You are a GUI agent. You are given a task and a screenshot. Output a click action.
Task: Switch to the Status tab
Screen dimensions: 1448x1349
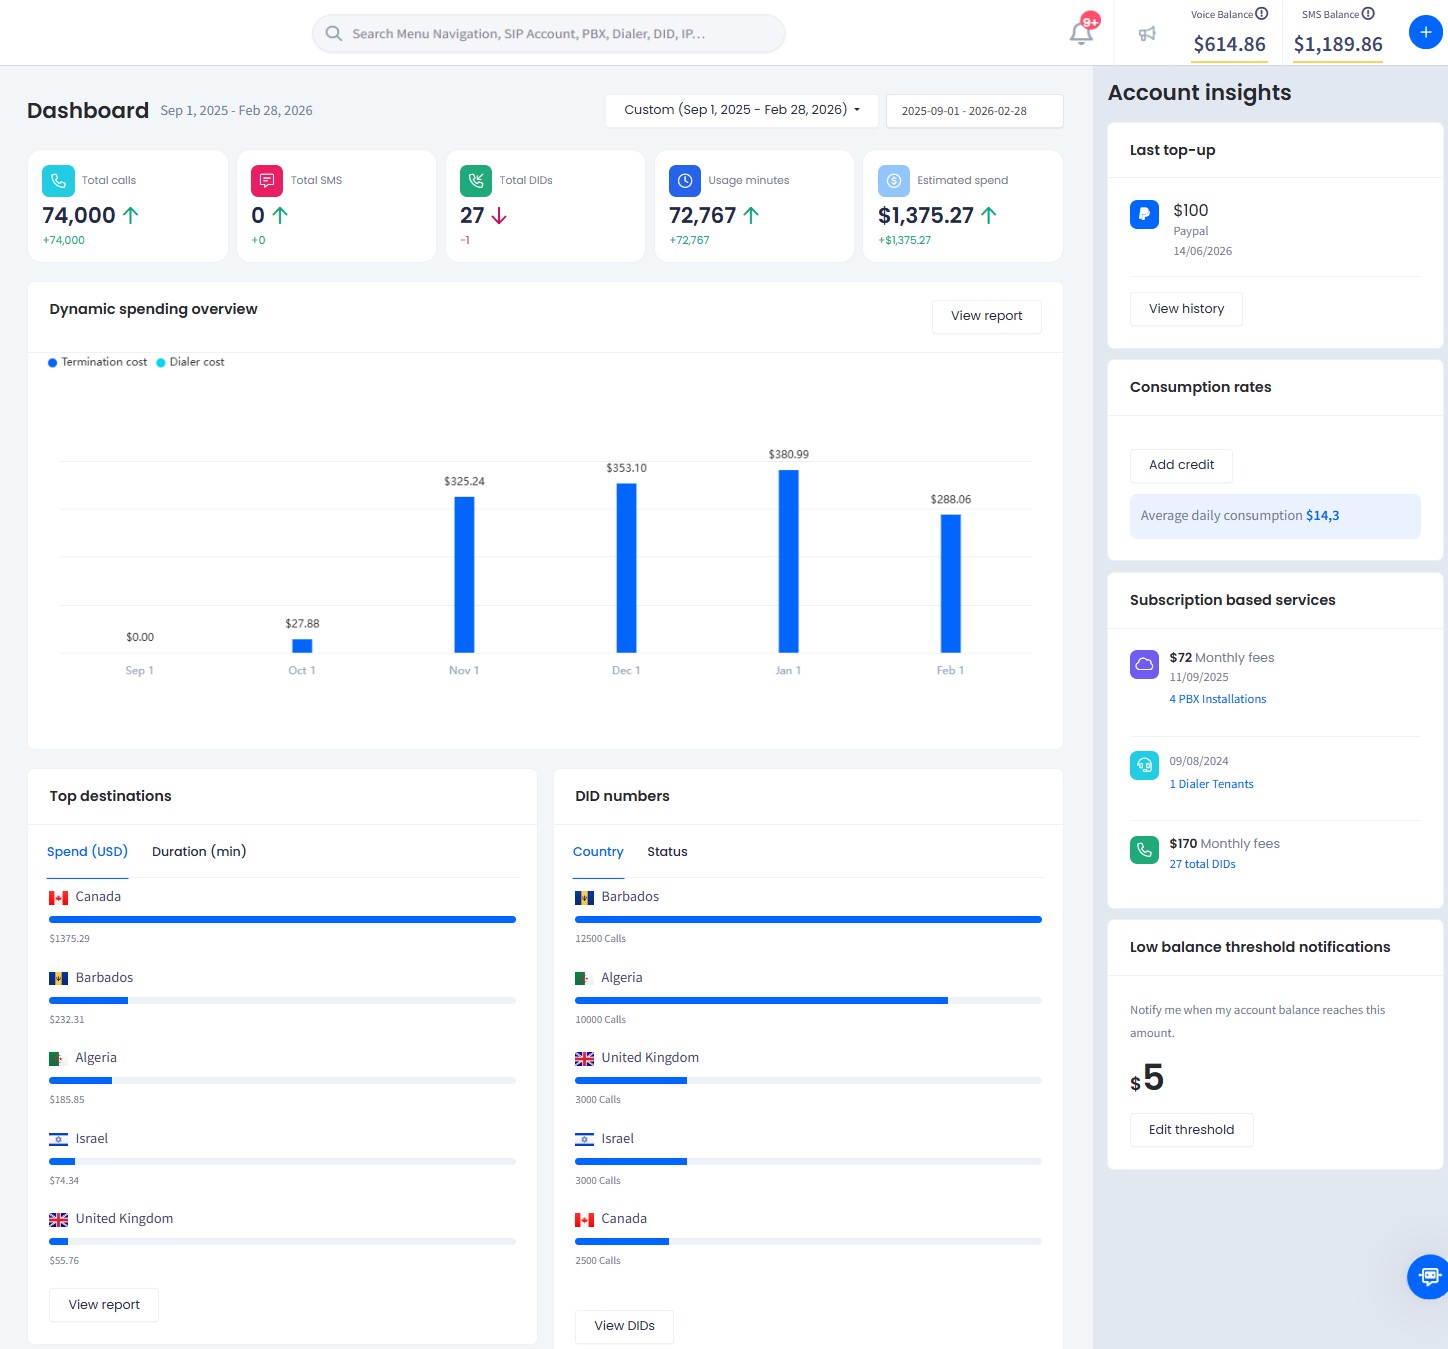(667, 852)
